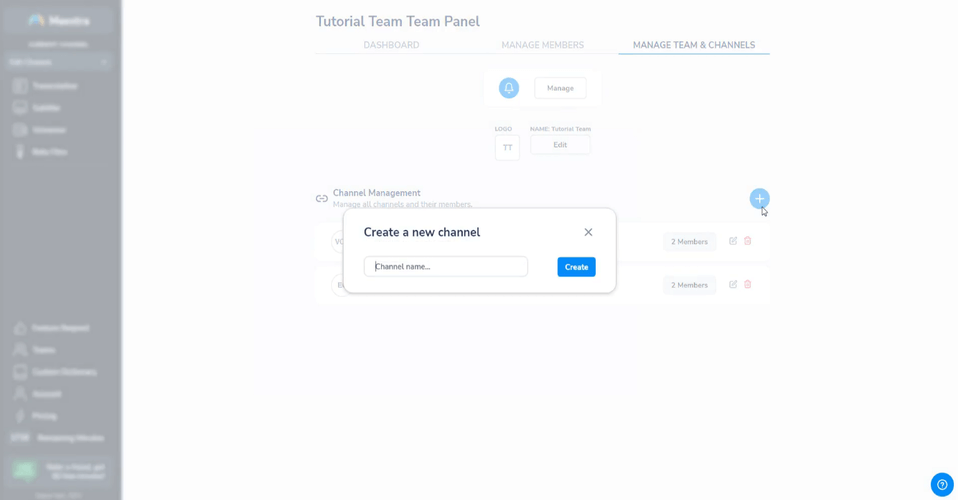
Task: Click the Manage button beside the bell
Action: [x=560, y=88]
